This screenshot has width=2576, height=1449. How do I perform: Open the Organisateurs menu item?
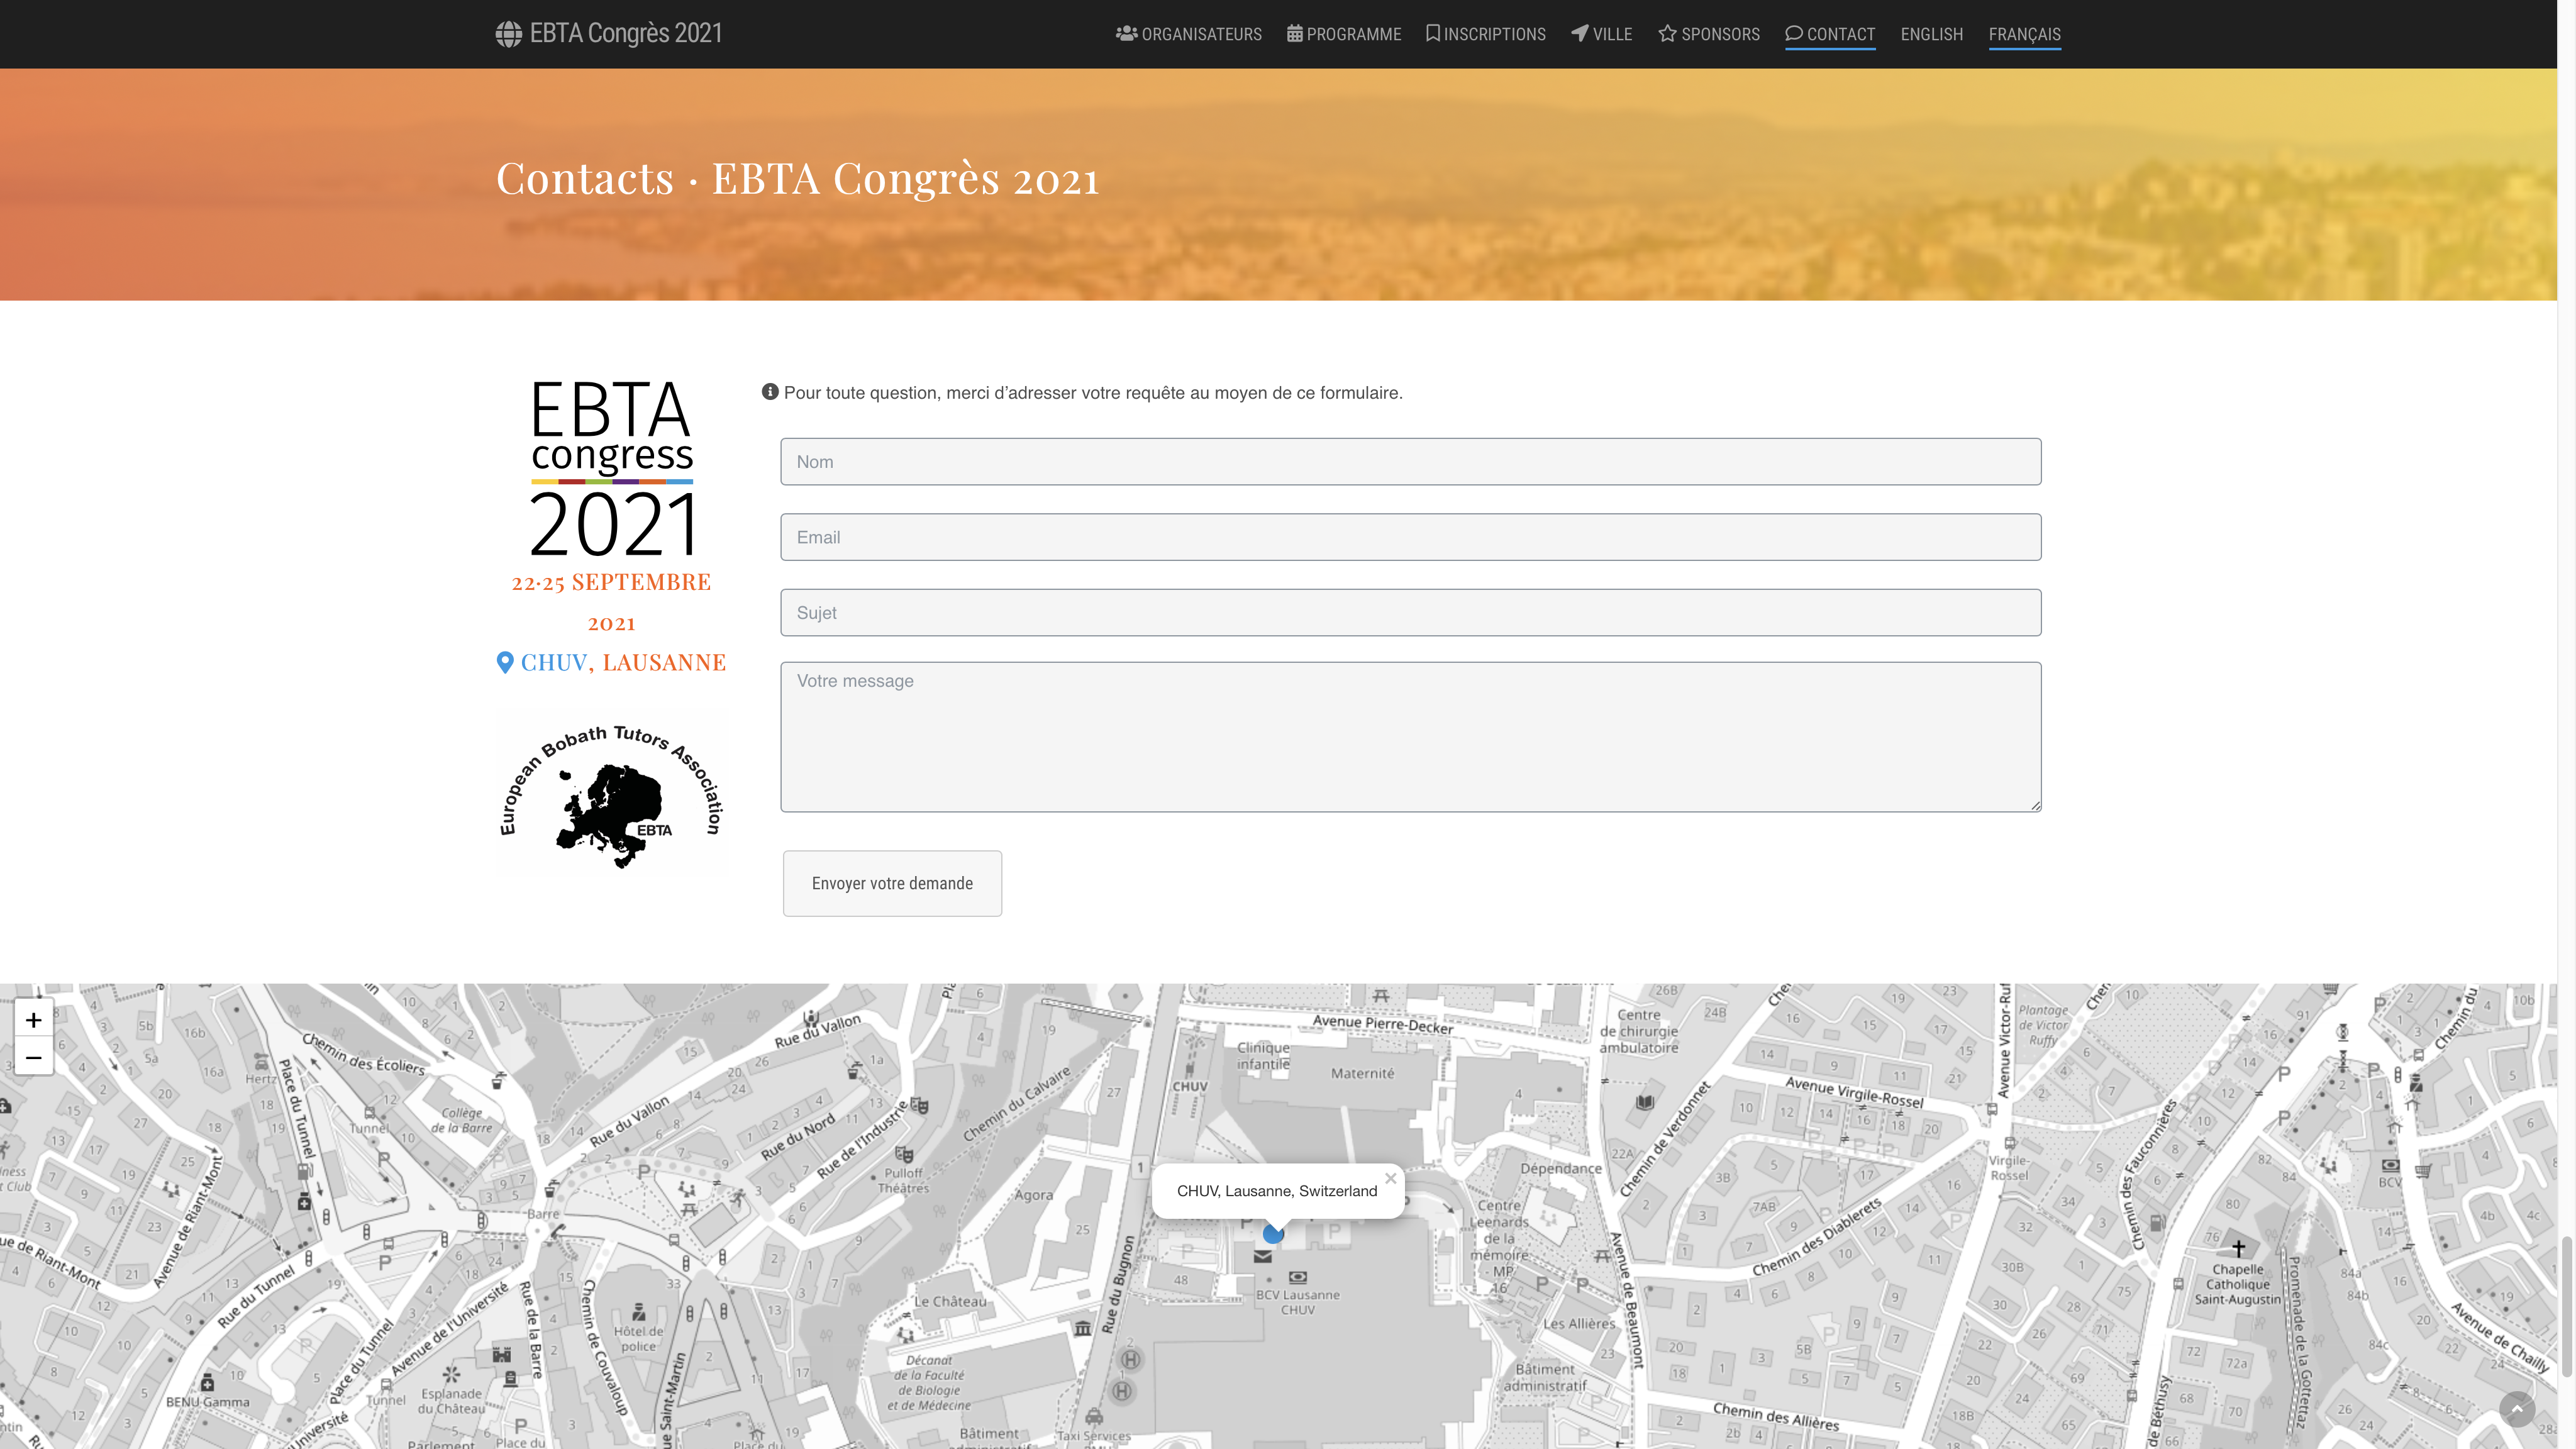[x=1188, y=34]
